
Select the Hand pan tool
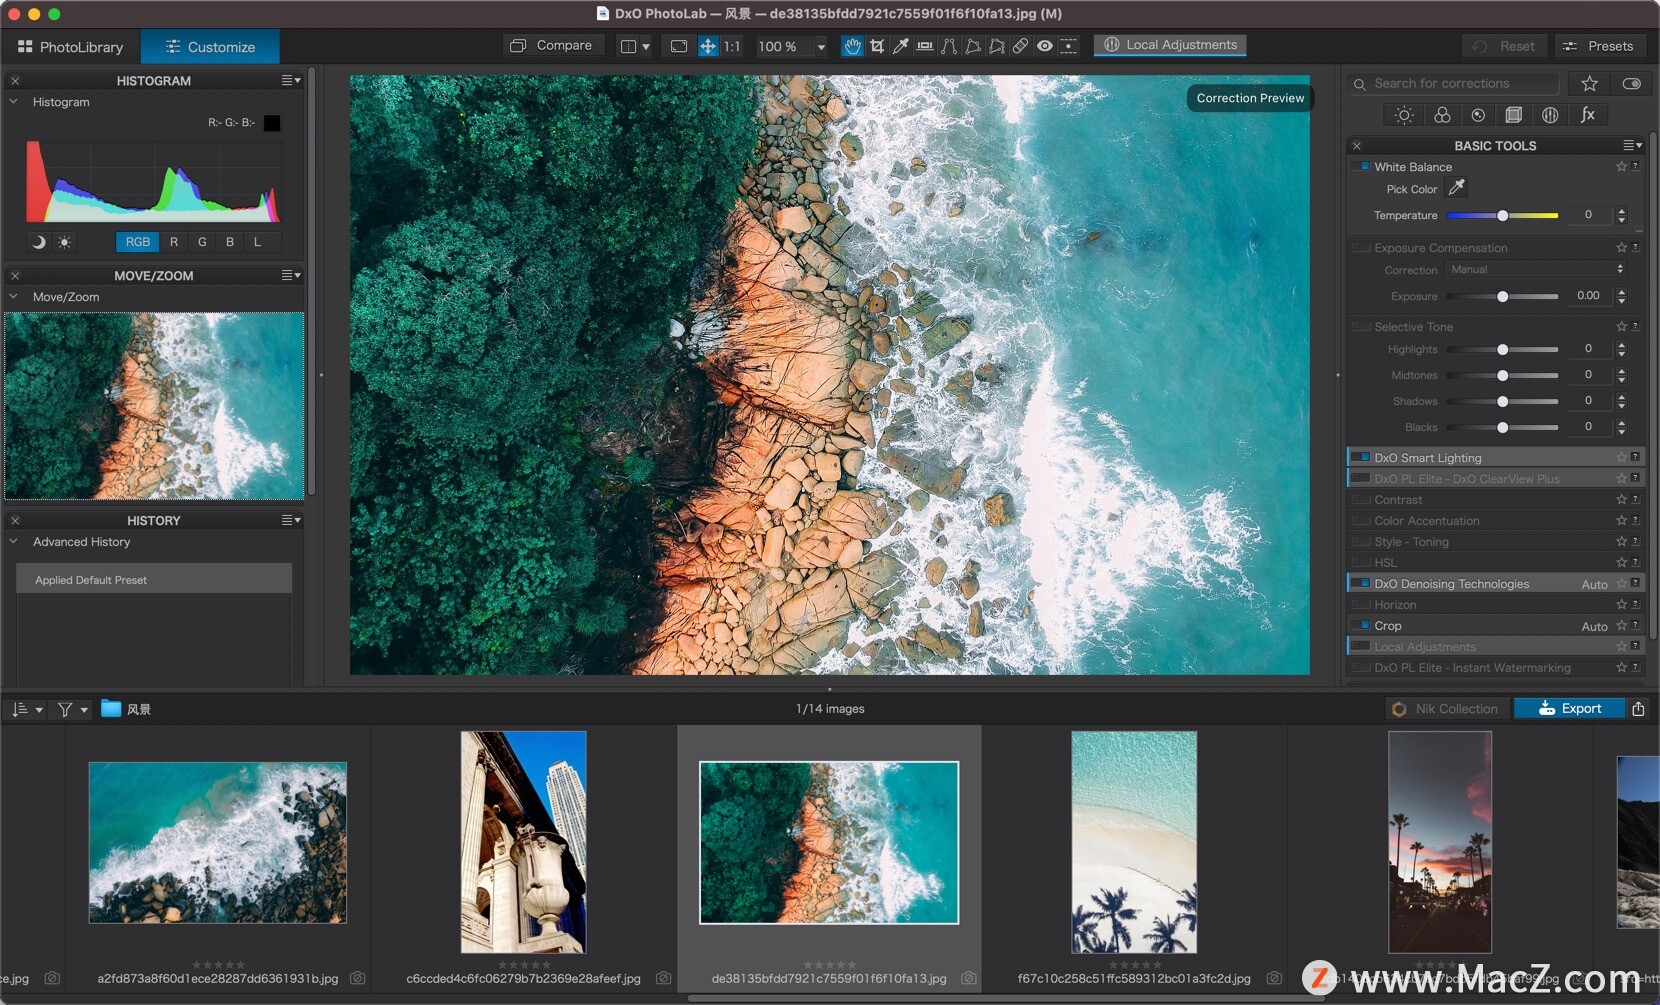852,46
